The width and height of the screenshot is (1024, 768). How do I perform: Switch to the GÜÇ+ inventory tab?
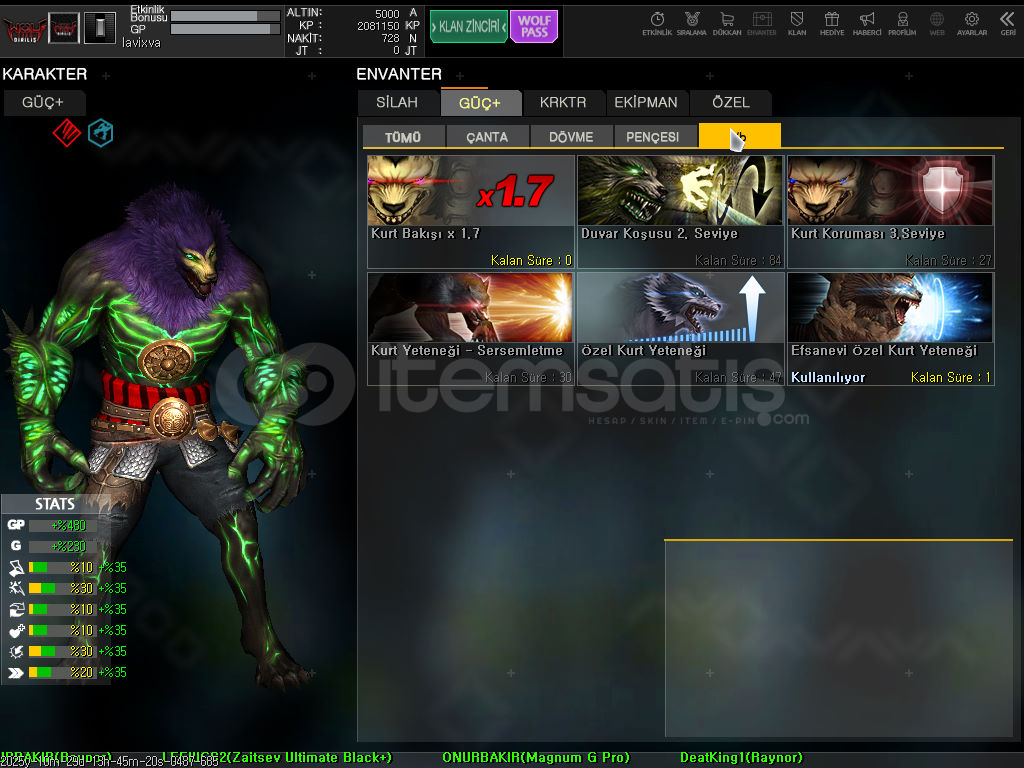pos(479,103)
